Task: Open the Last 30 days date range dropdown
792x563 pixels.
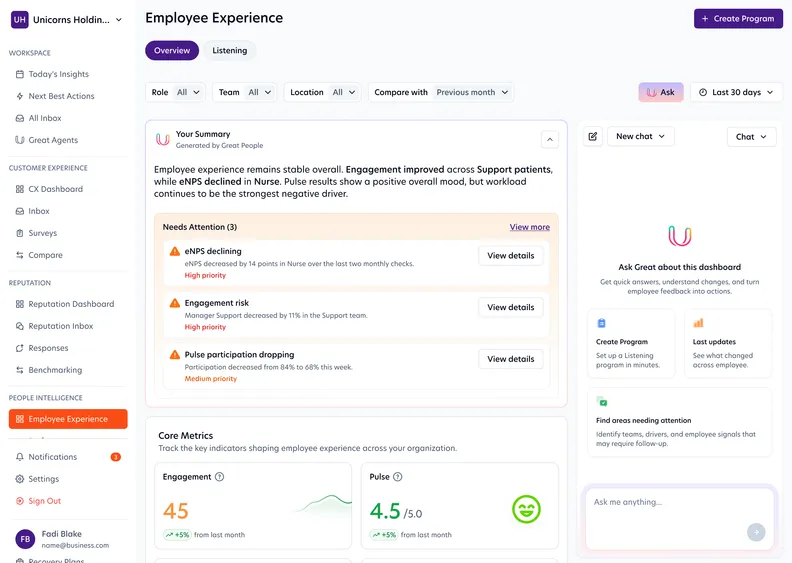Action: [x=736, y=92]
